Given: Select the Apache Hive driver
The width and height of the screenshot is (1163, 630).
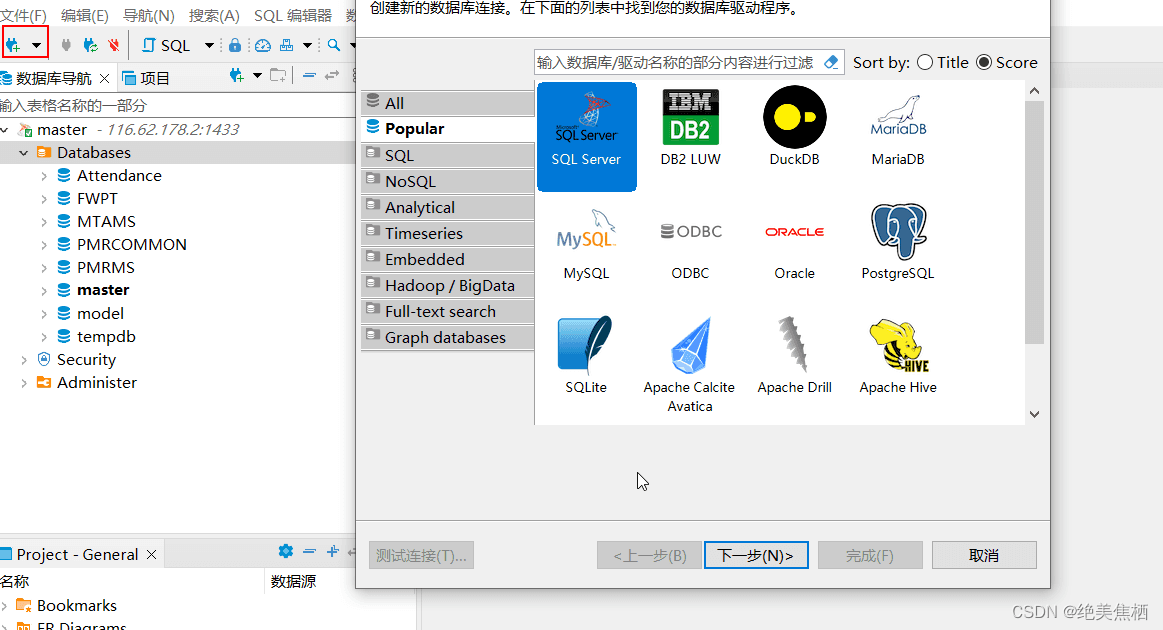Looking at the screenshot, I should pos(898,356).
